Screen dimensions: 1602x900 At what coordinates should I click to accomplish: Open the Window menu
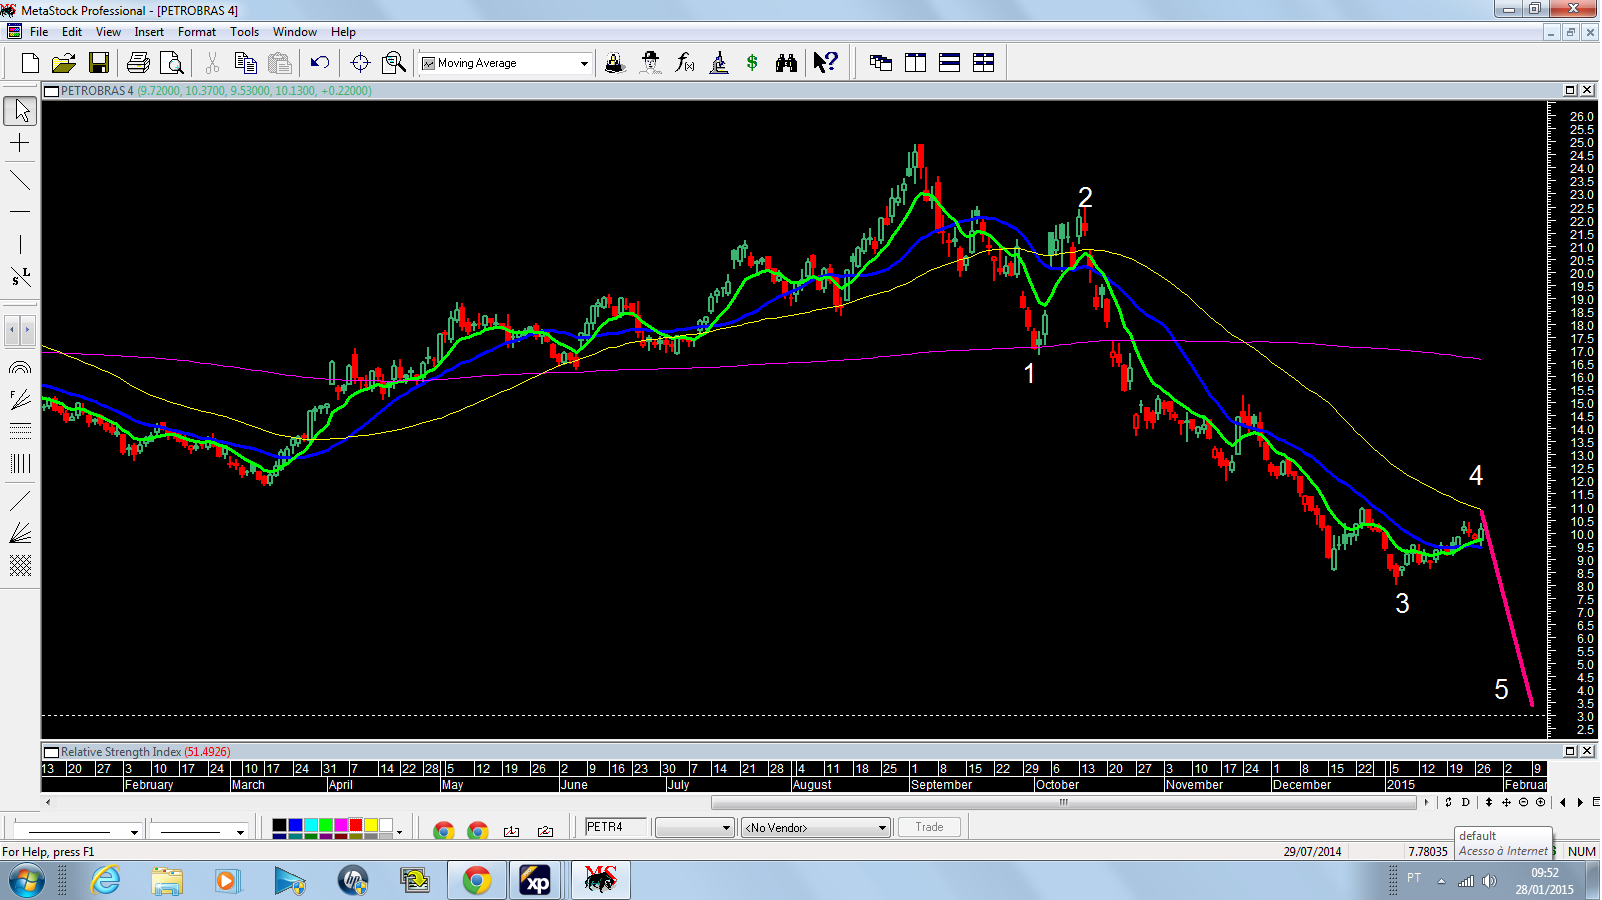point(295,32)
